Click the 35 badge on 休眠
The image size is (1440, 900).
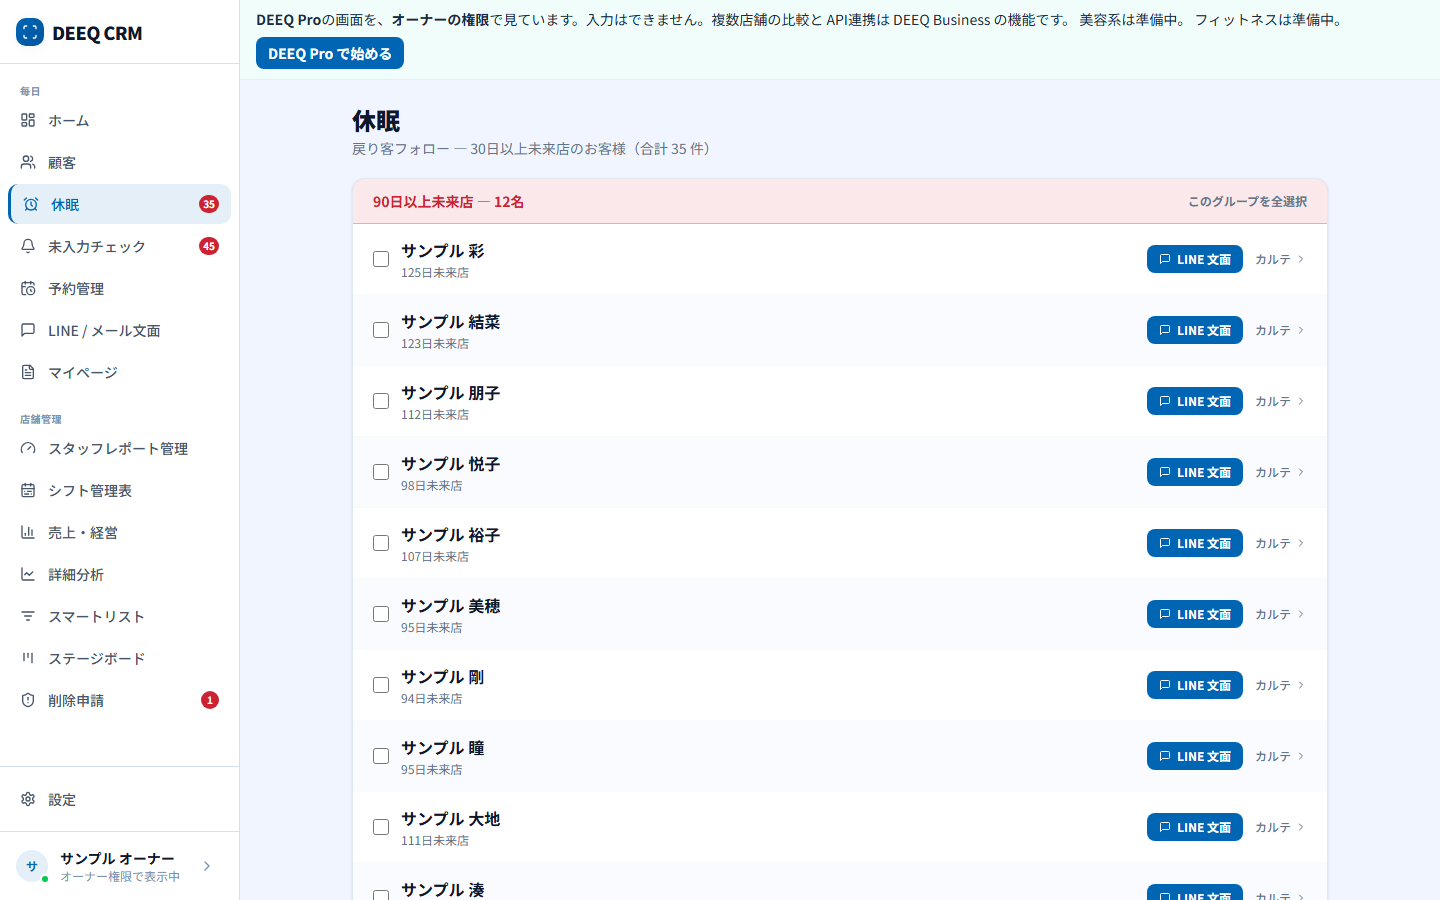click(209, 204)
